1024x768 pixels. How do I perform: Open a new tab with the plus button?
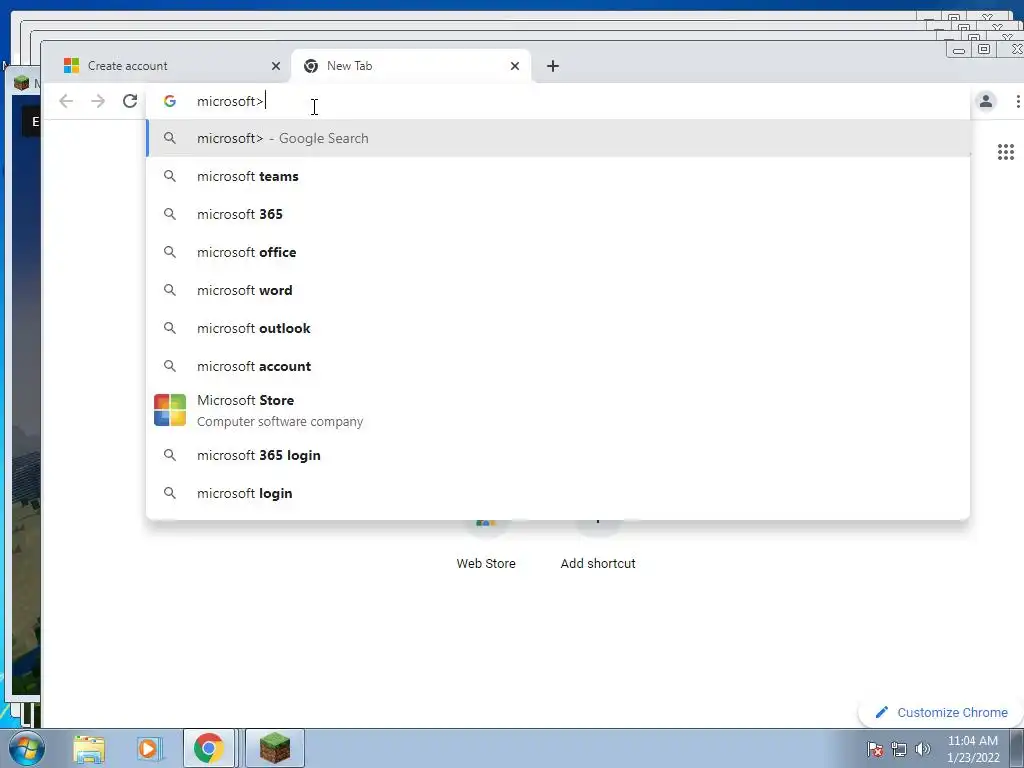point(552,66)
